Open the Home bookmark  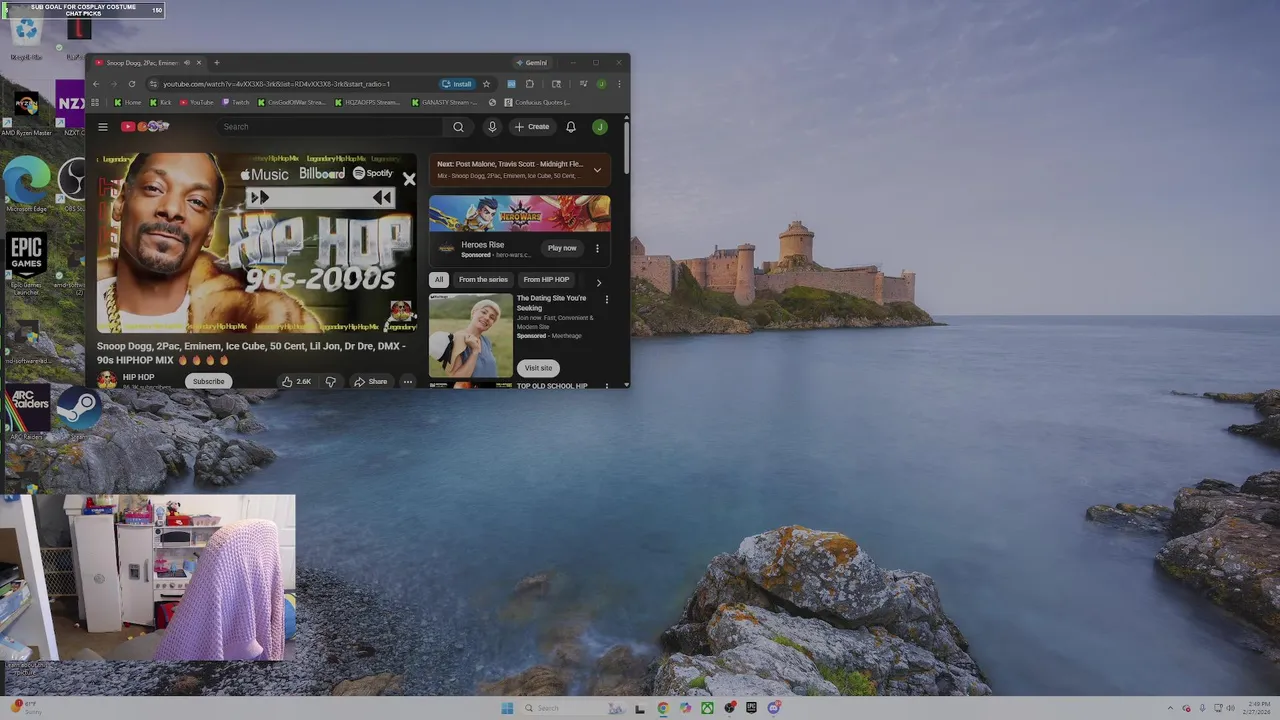pos(128,102)
